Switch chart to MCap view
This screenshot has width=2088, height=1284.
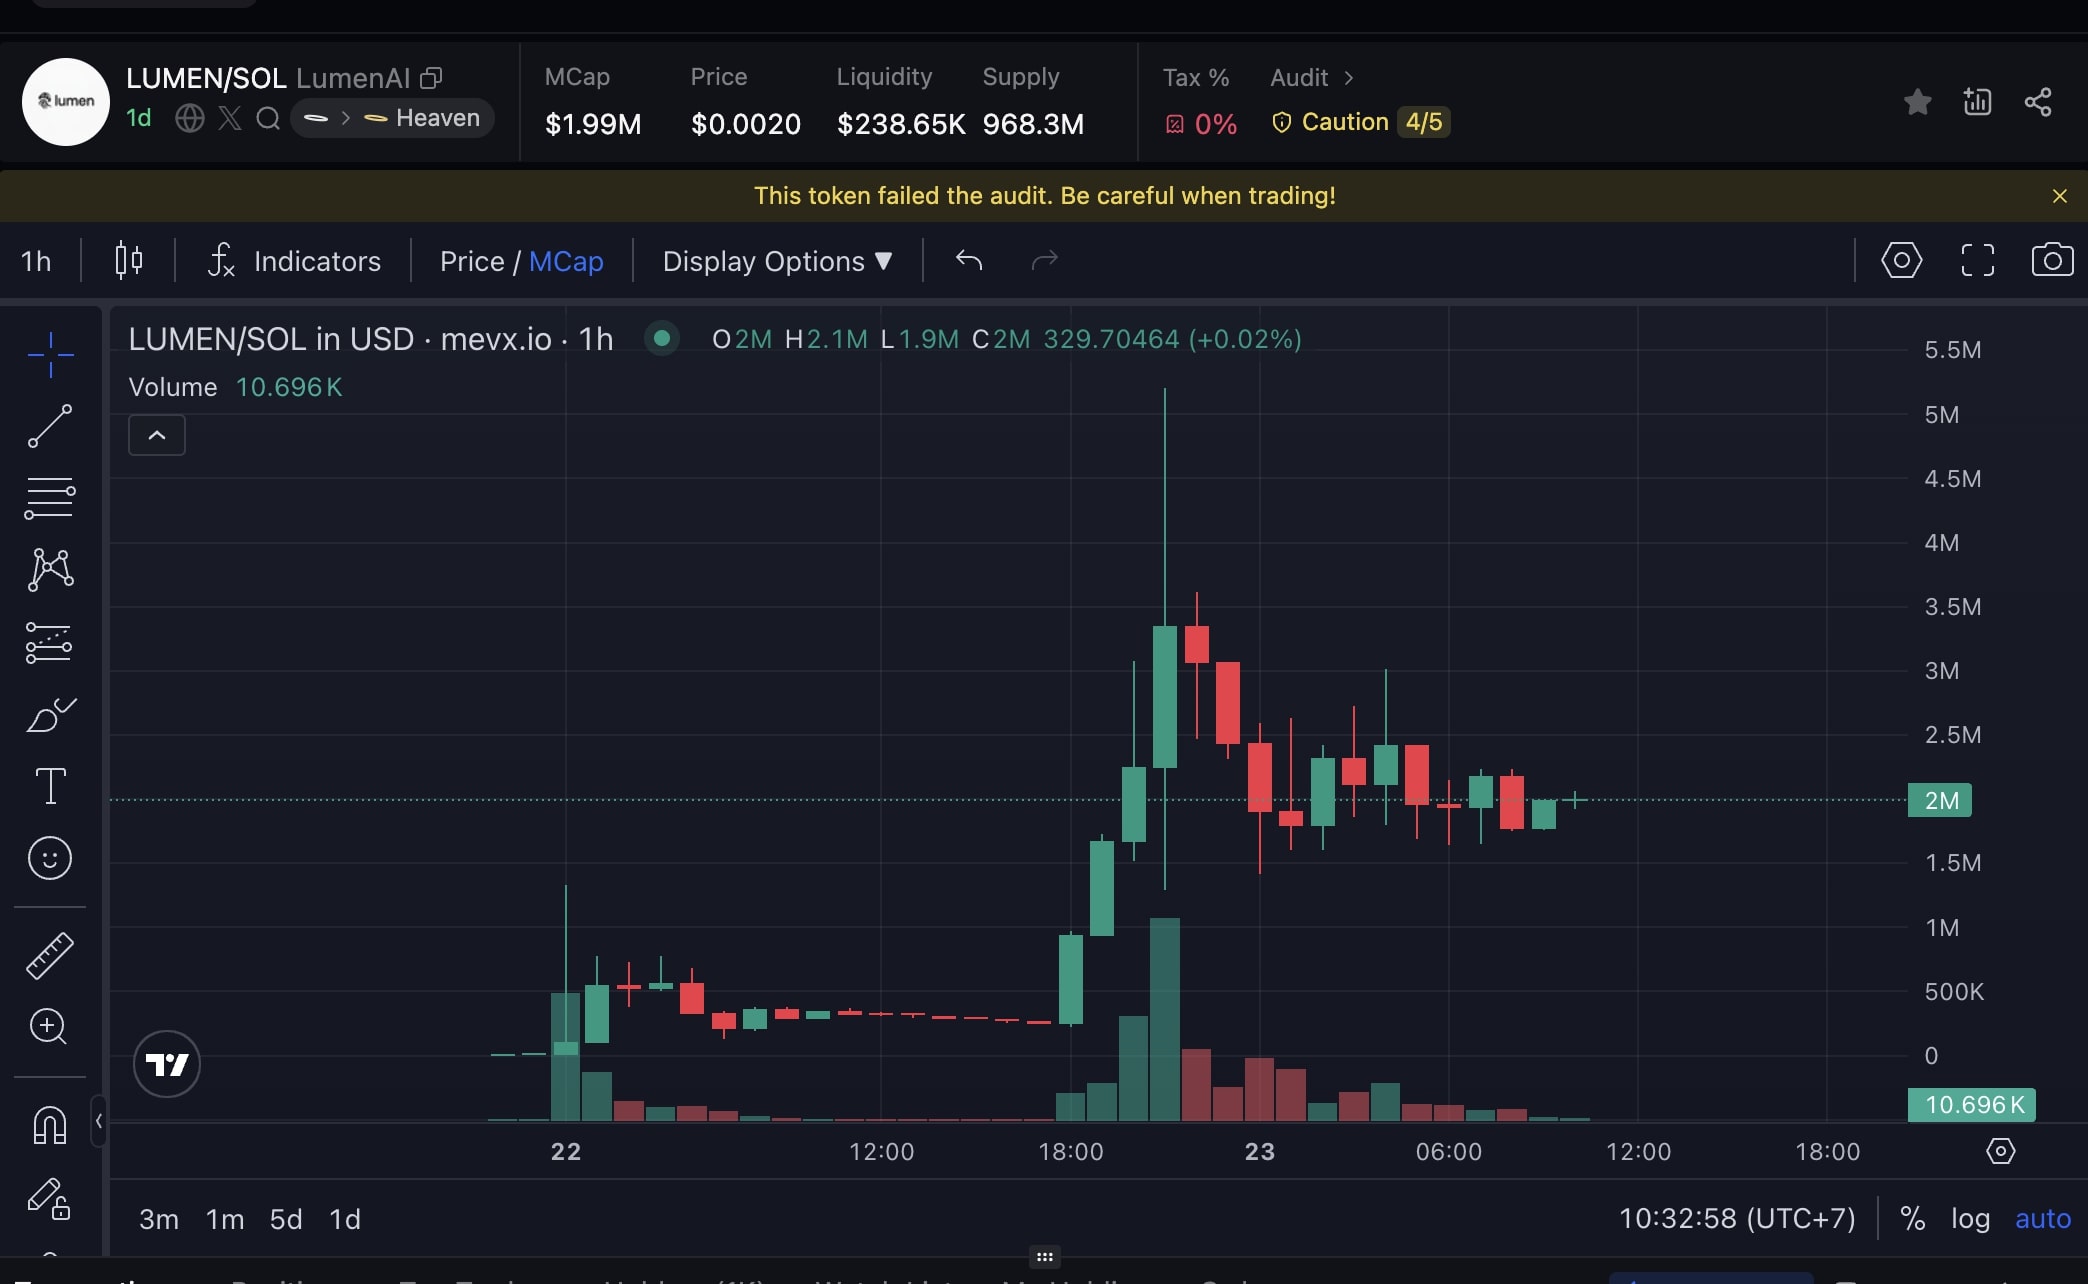[x=566, y=261]
